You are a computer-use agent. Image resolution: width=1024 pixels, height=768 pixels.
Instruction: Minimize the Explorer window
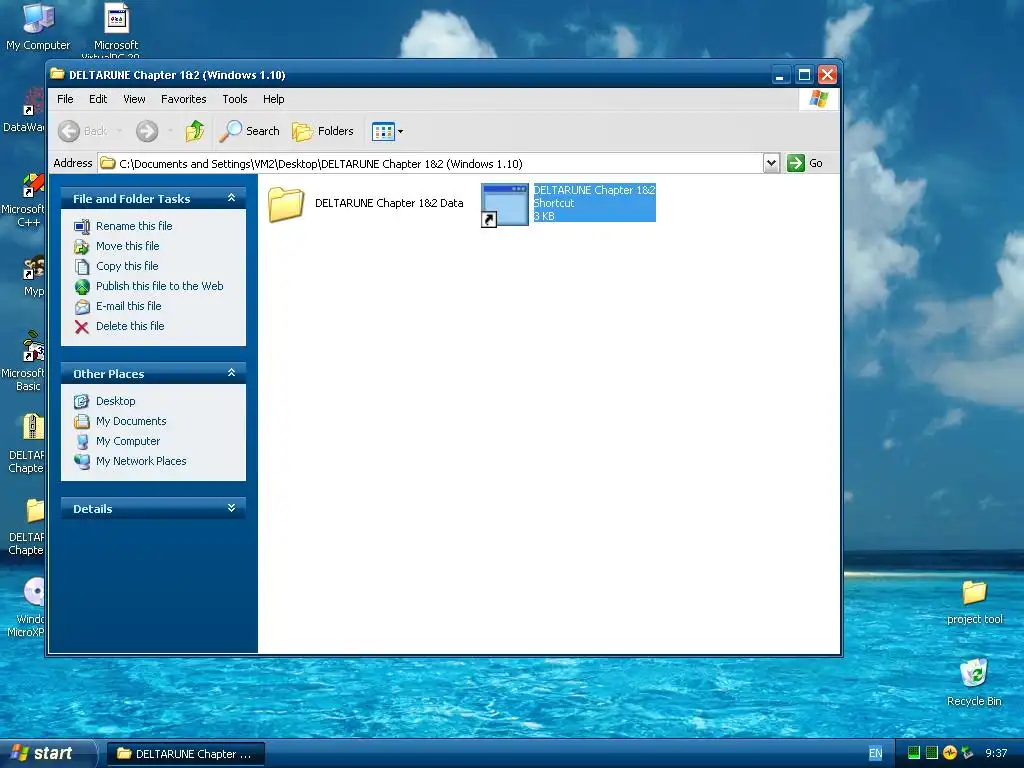coord(780,74)
